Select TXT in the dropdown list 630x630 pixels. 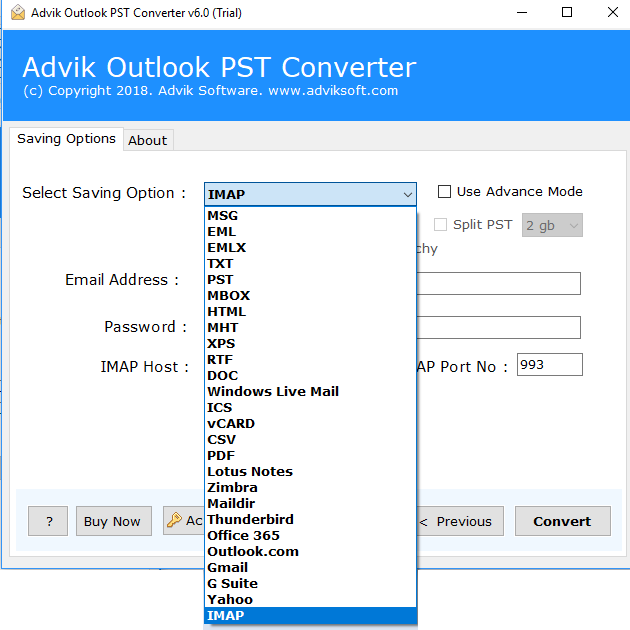(310, 264)
